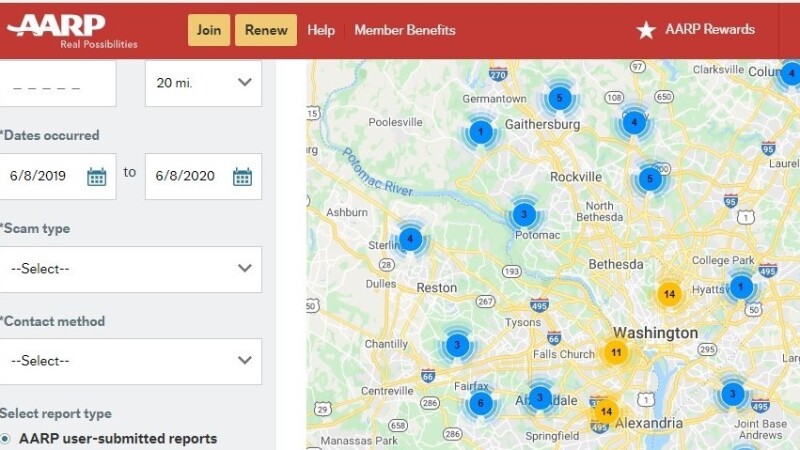Open the Help menu item
The width and height of the screenshot is (800, 450).
click(x=321, y=30)
